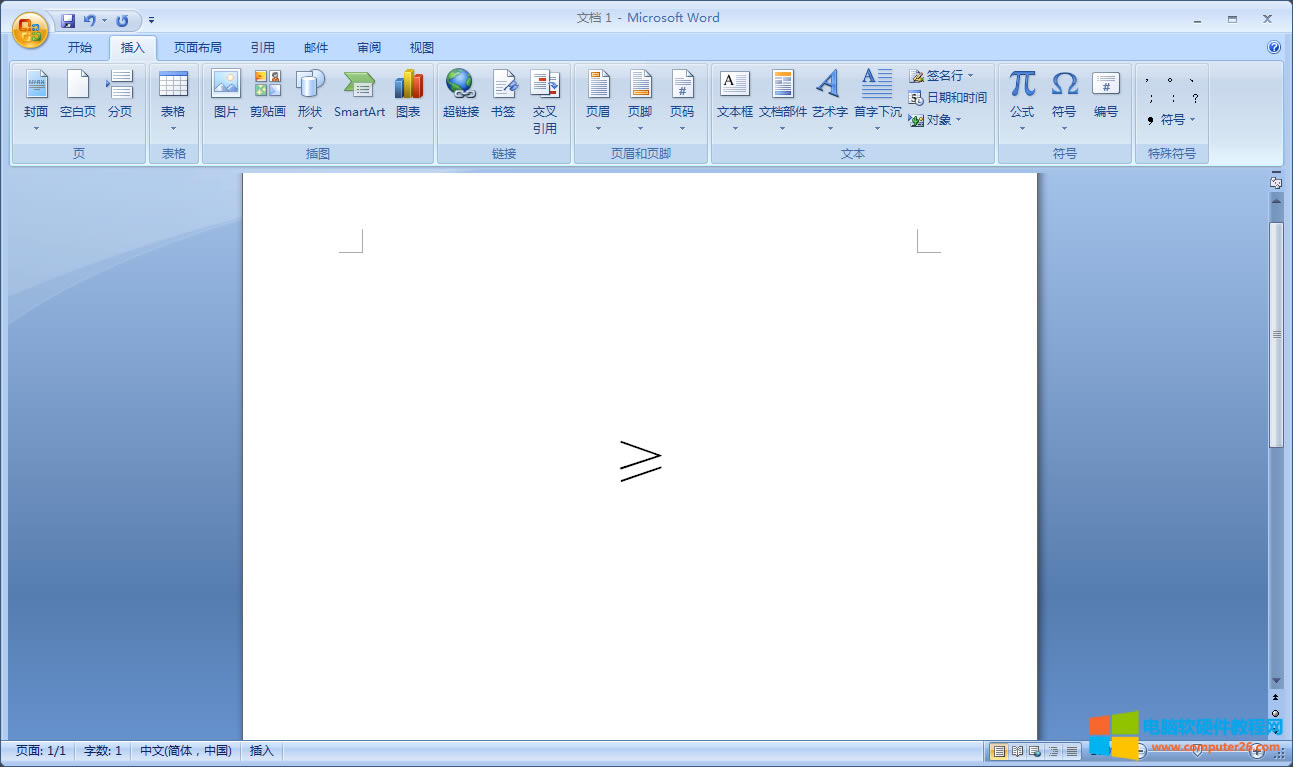This screenshot has height=767, width=1293.
Task: Click the language 中文(简体，中国) indicator
Action: (x=186, y=751)
